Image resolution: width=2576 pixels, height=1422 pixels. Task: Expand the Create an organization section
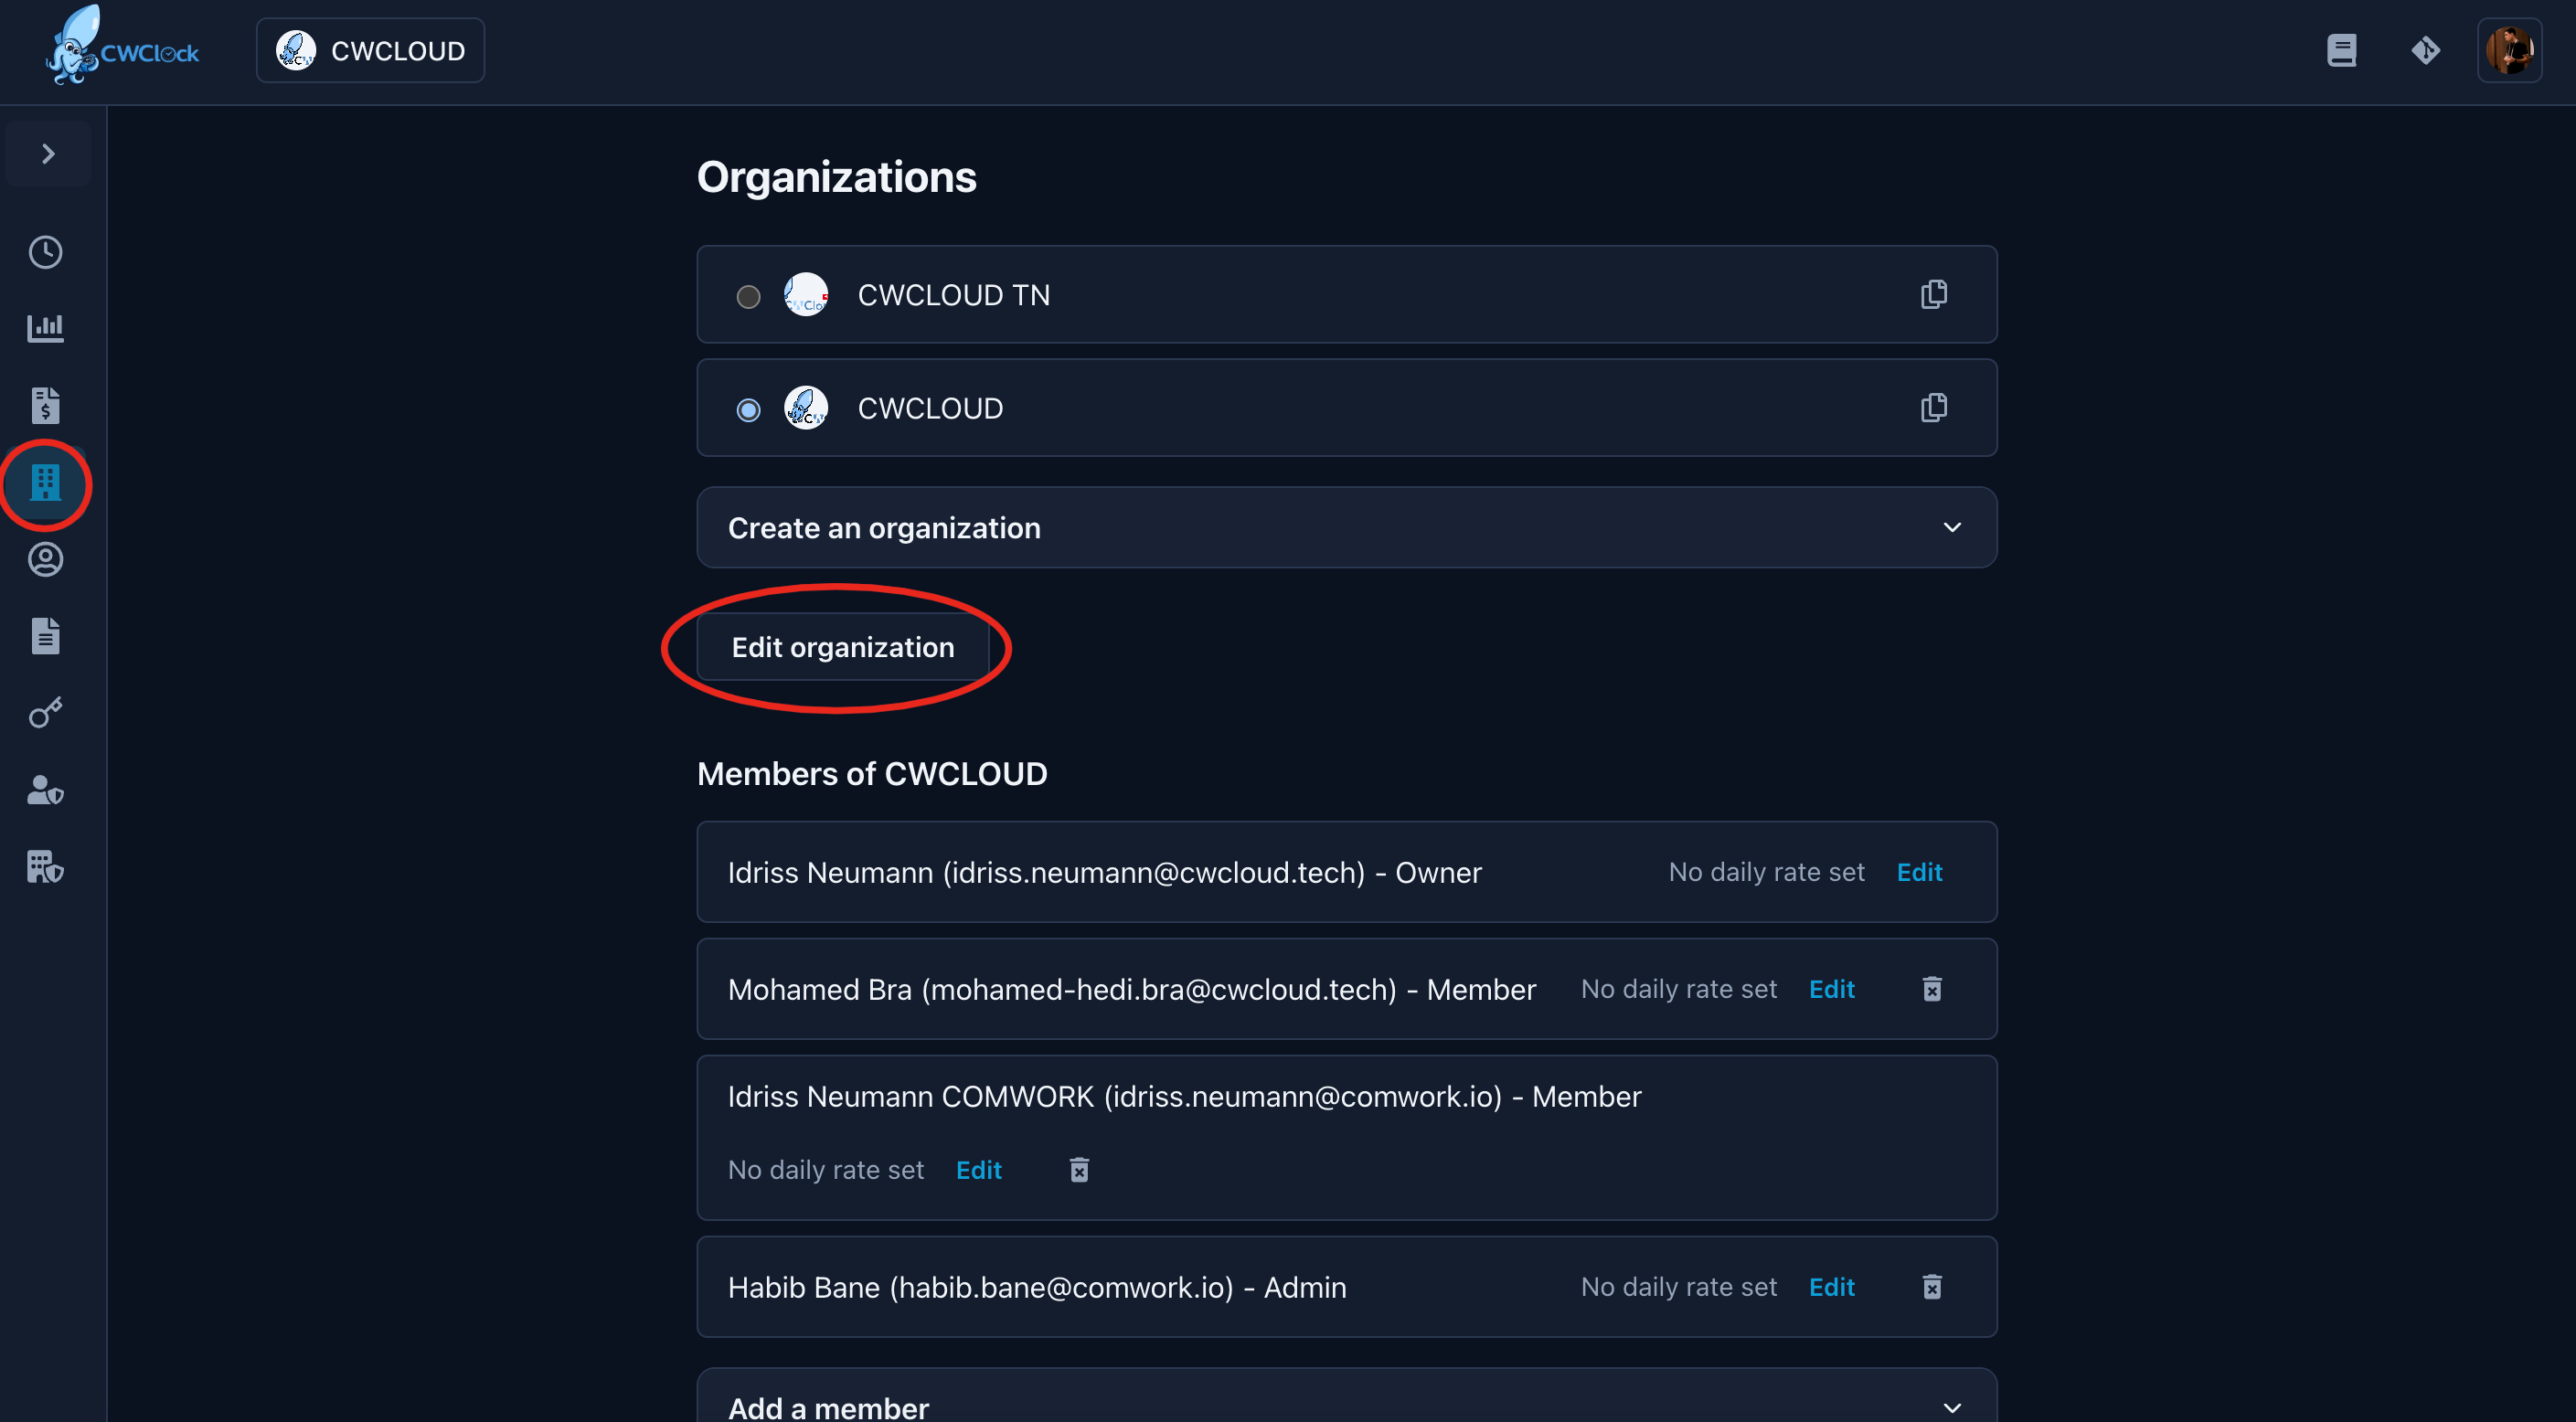pos(1347,527)
